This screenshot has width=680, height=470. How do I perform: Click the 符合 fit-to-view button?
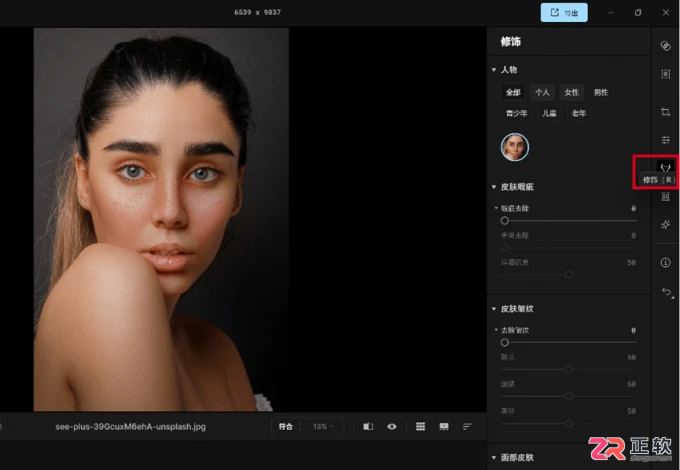(285, 427)
